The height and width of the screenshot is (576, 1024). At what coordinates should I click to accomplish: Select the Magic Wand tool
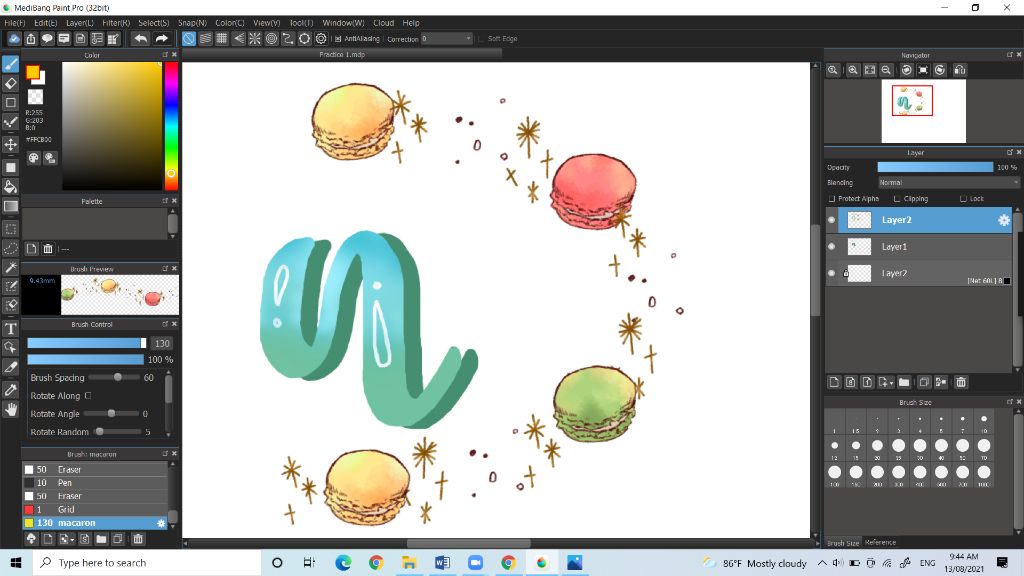[10, 267]
